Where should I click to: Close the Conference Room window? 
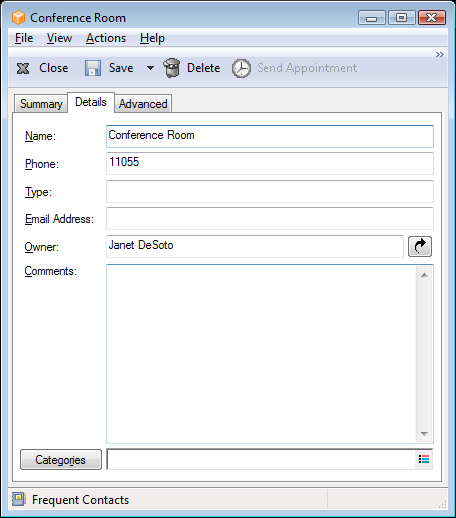click(x=432, y=18)
